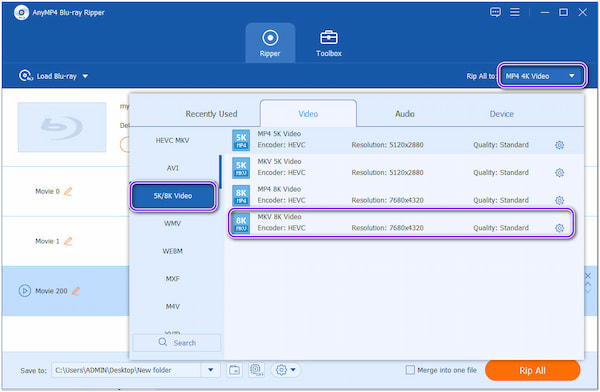Open settings gear for MP4 5K Video
The image size is (600, 392).
tap(559, 145)
